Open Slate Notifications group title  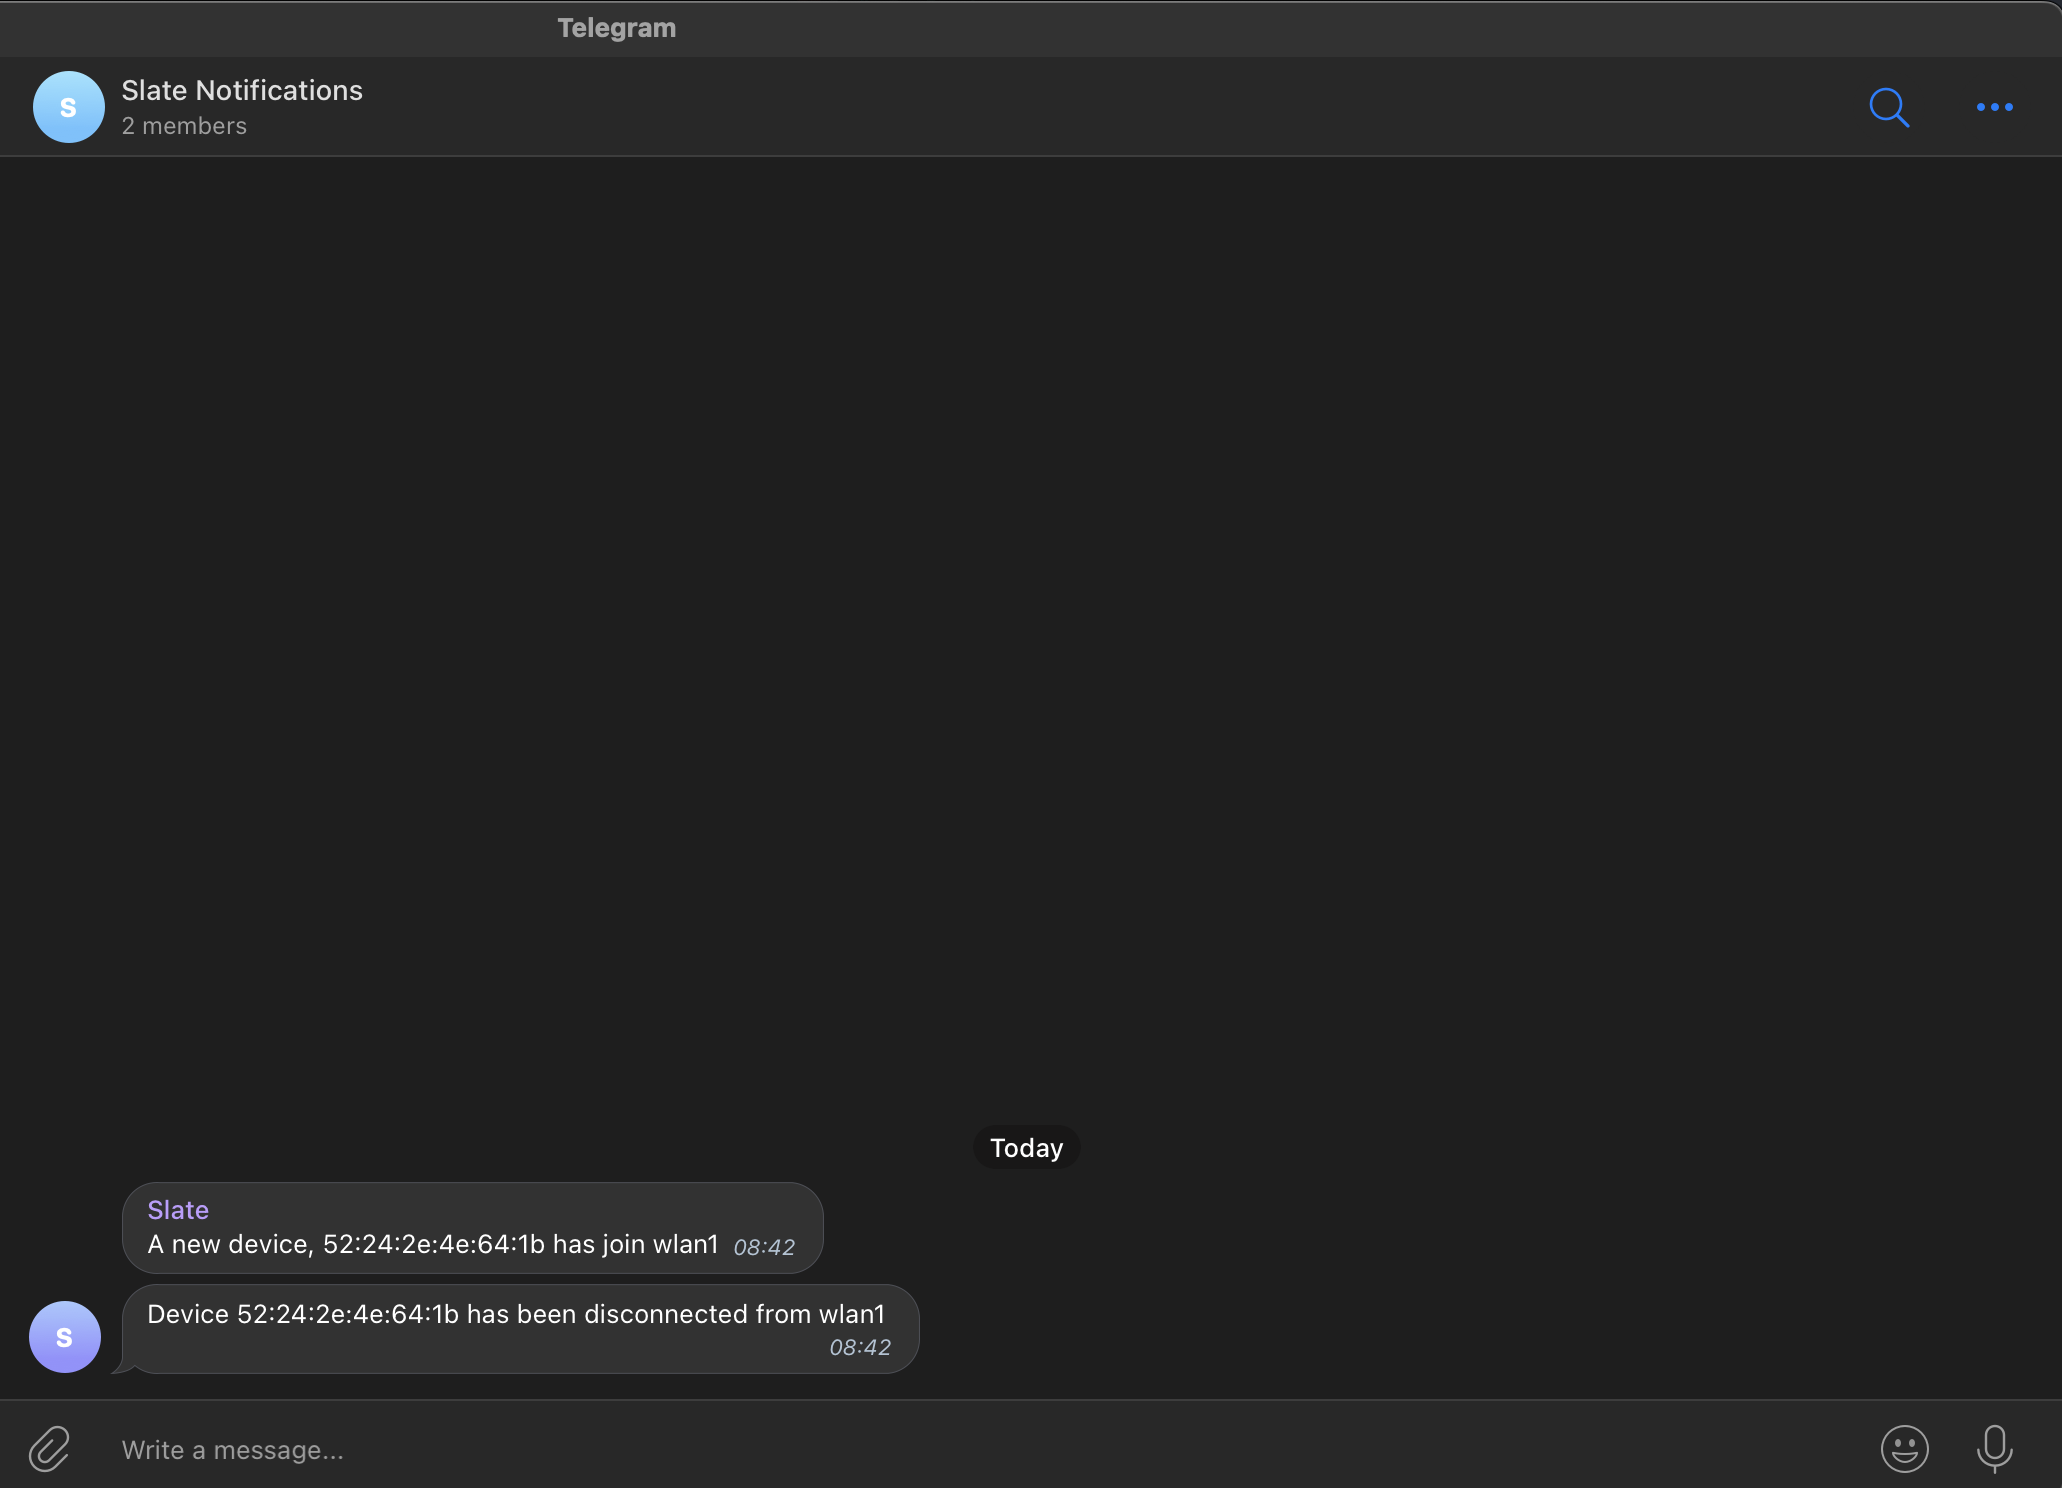point(242,90)
